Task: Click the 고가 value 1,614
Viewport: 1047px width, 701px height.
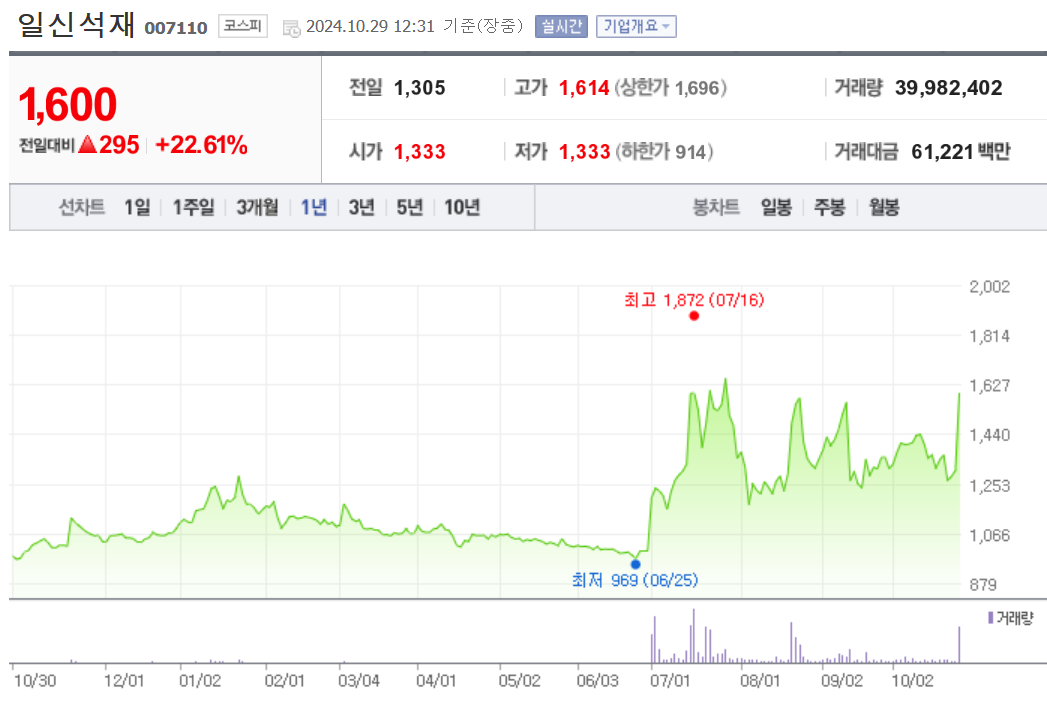Action: tap(584, 87)
